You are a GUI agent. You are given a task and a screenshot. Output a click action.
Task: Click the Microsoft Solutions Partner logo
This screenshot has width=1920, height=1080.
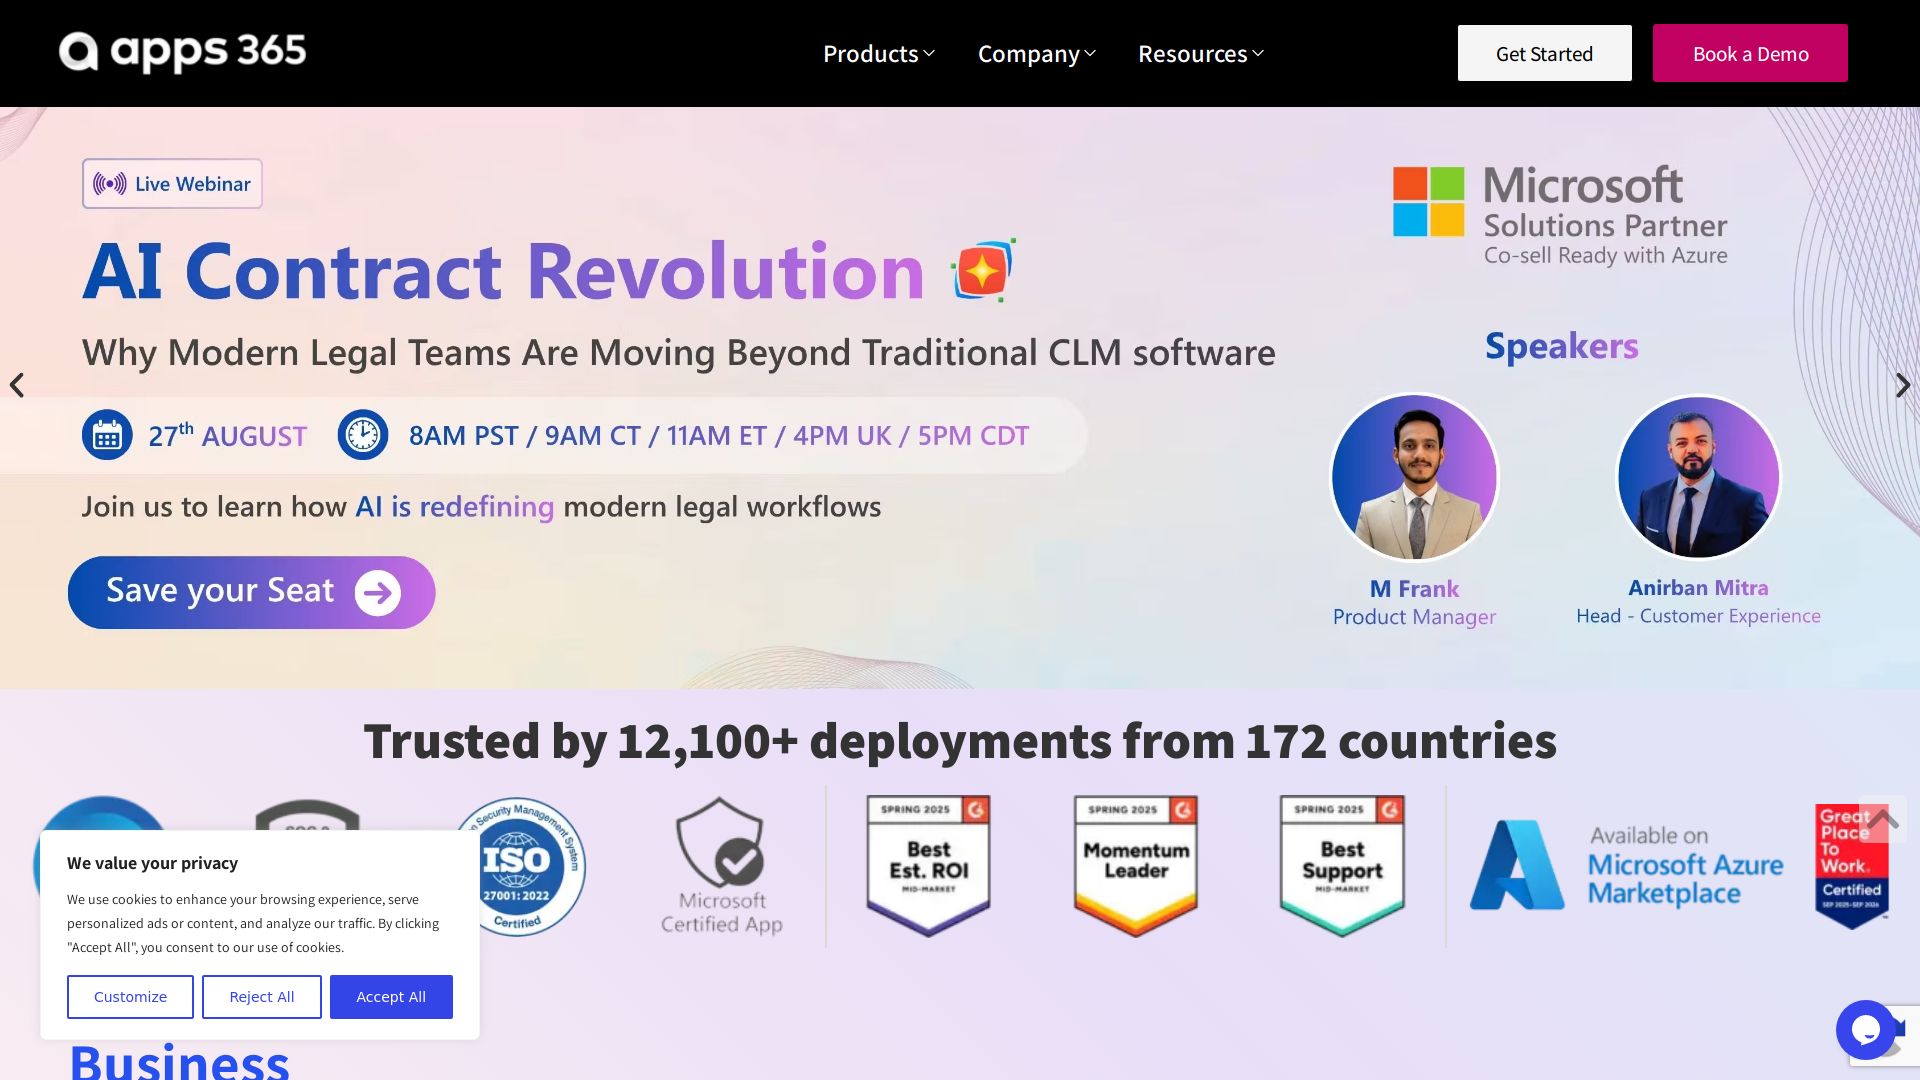tap(1560, 215)
